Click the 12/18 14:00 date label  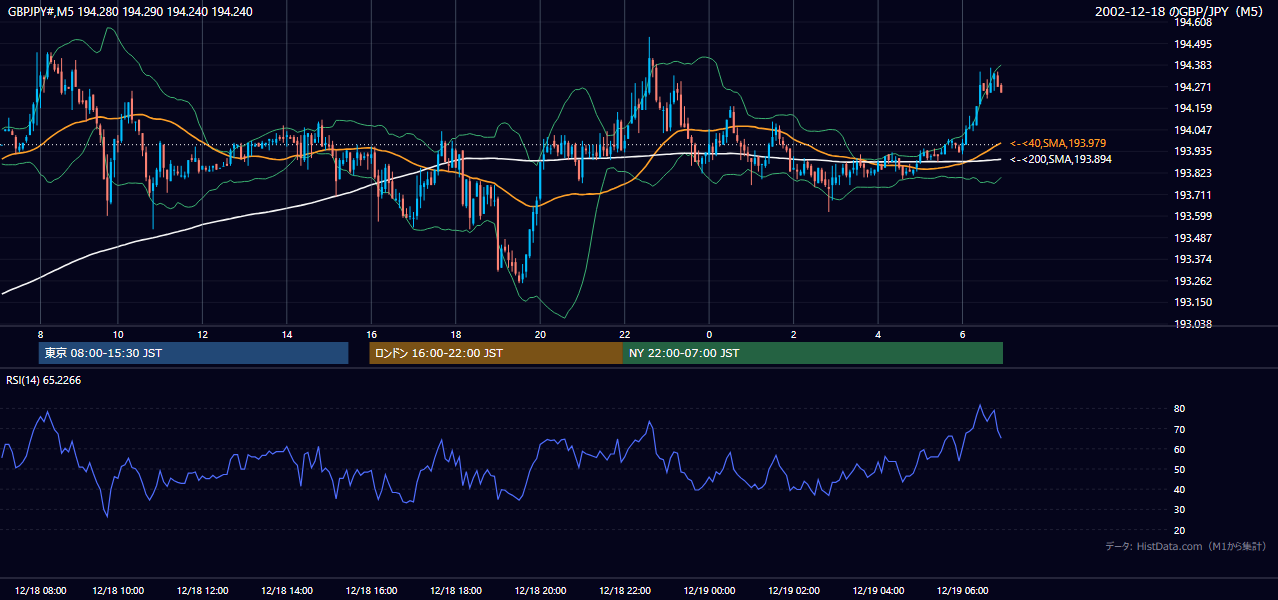pyautogui.click(x=287, y=590)
